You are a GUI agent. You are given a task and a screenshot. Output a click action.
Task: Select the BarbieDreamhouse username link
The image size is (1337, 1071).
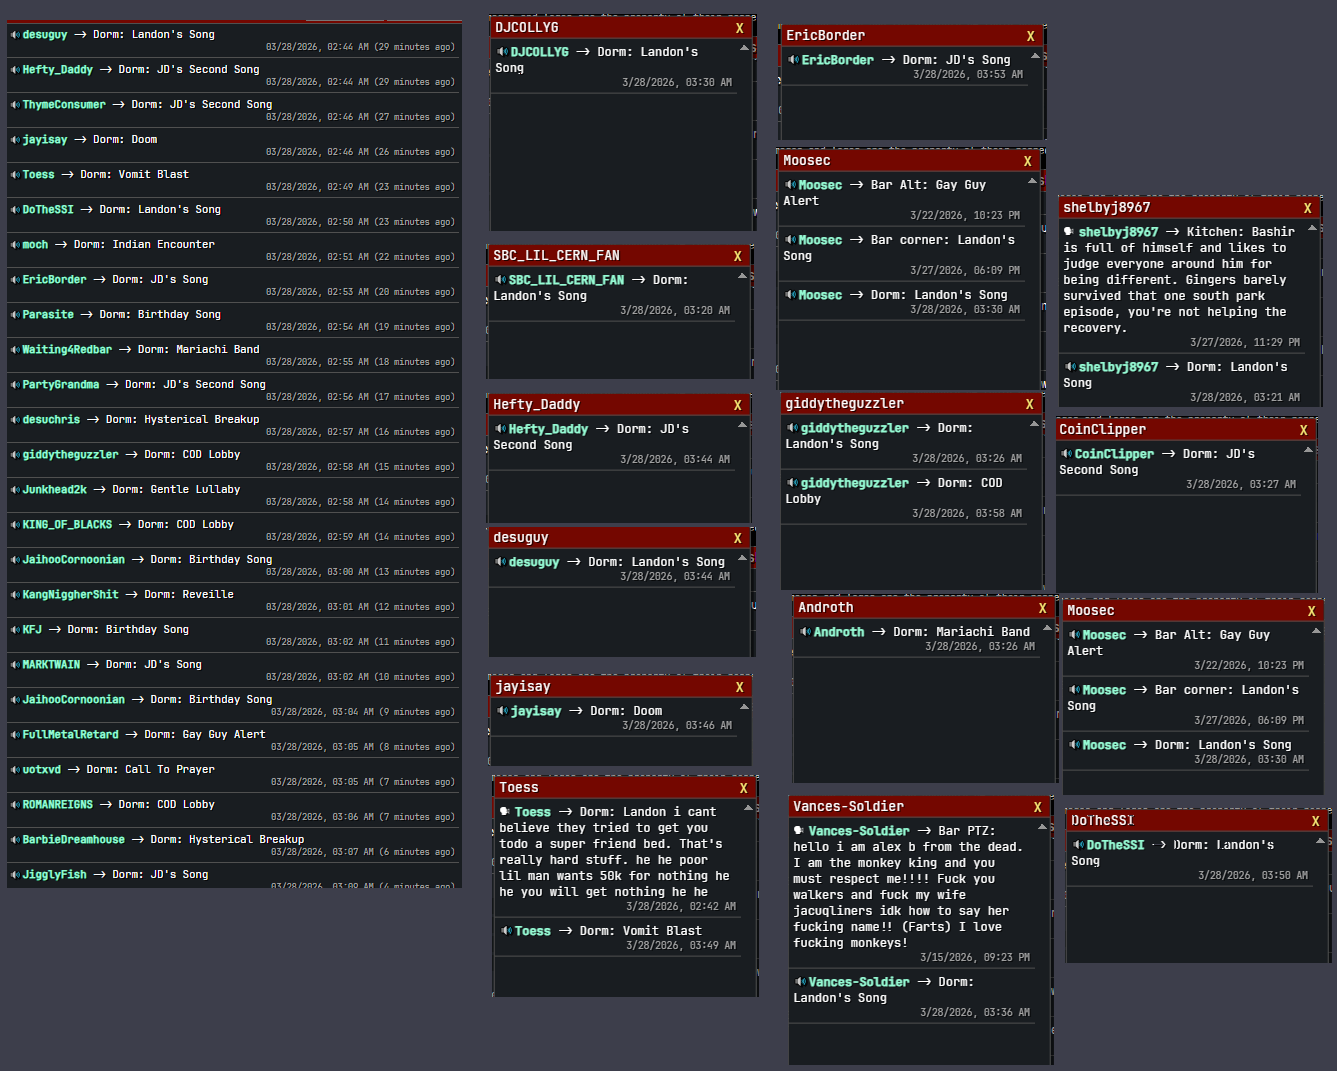(74, 840)
